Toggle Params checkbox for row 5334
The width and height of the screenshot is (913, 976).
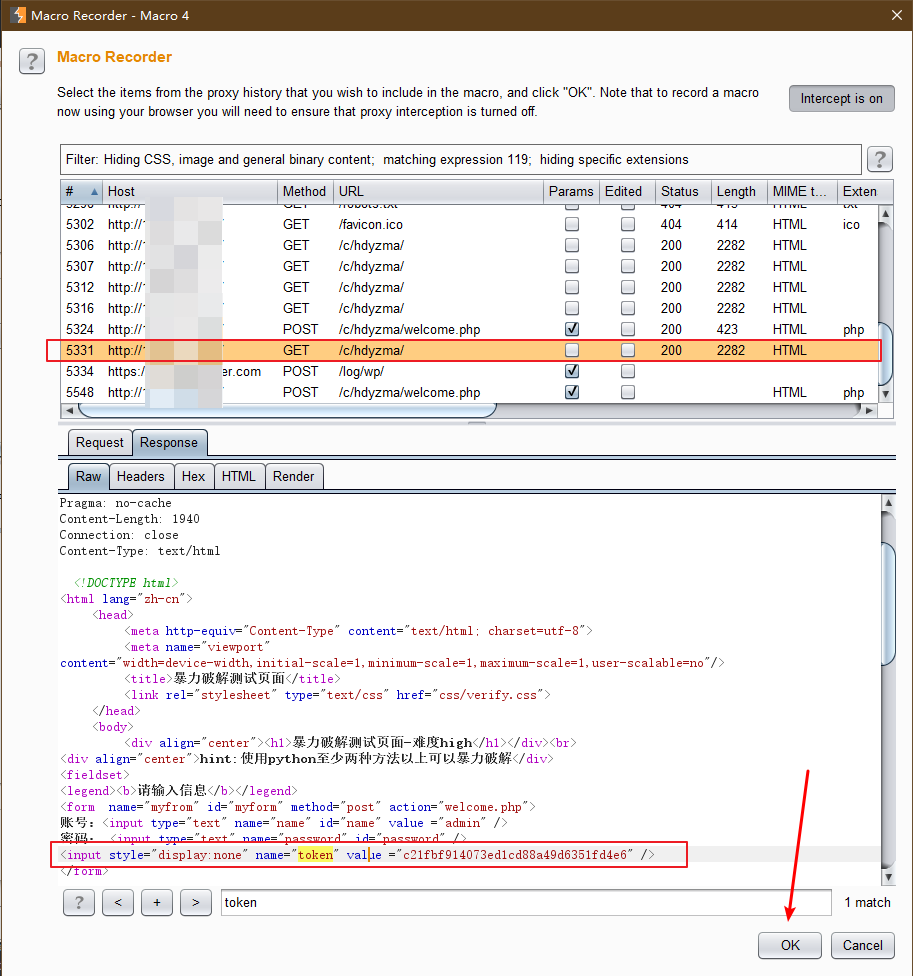[x=572, y=371]
